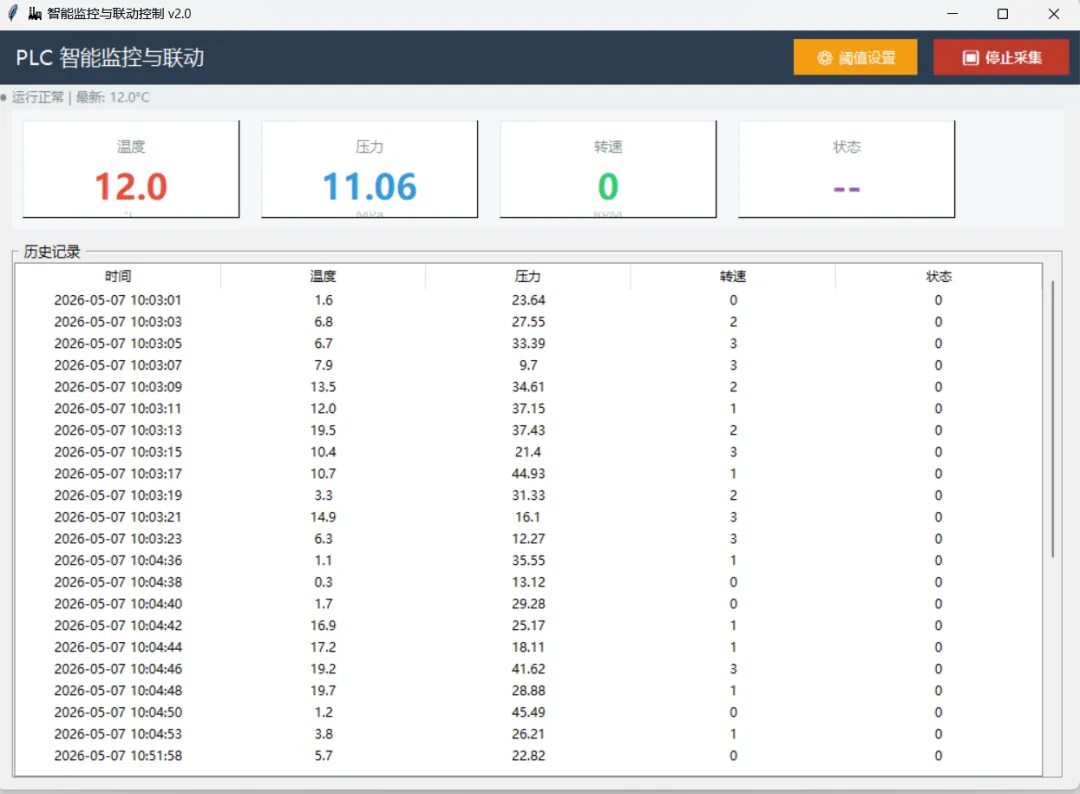Click the PLC 智能监控与联动 header title

tap(110, 58)
